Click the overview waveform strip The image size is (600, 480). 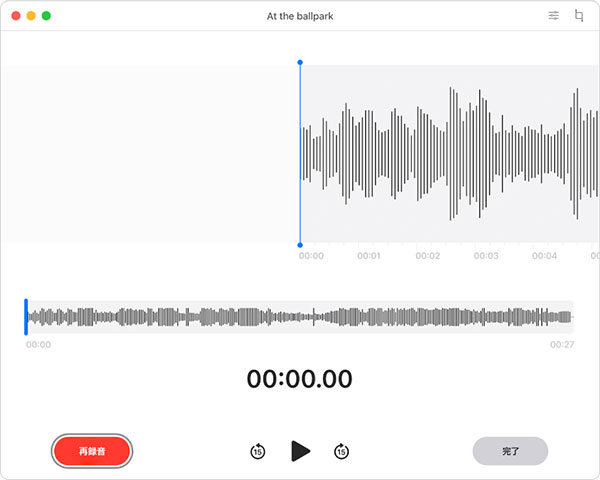pos(299,317)
